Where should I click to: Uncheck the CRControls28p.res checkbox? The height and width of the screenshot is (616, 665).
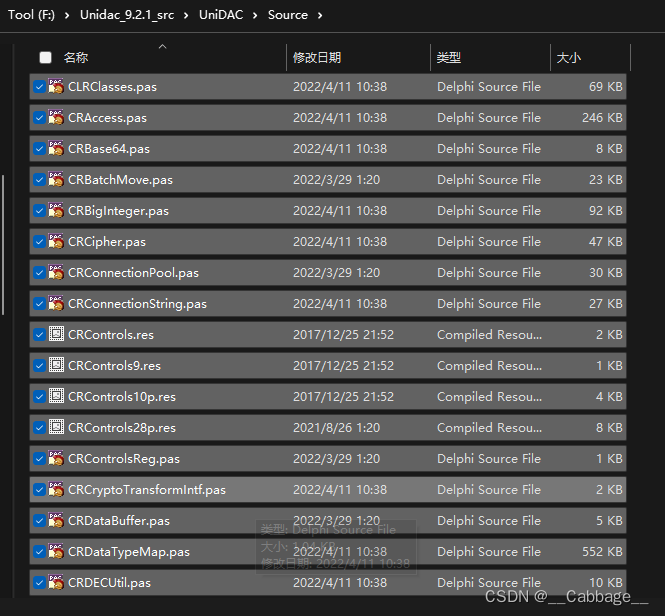39,428
